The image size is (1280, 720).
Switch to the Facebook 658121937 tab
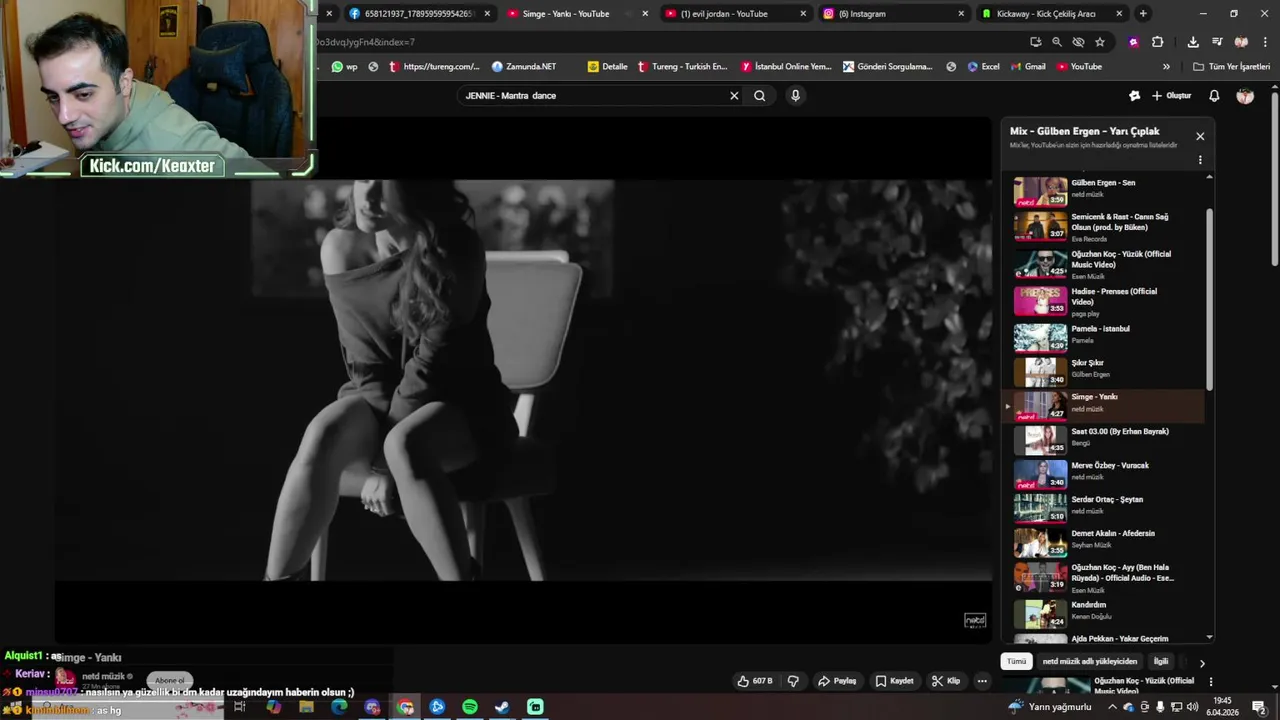pos(418,14)
